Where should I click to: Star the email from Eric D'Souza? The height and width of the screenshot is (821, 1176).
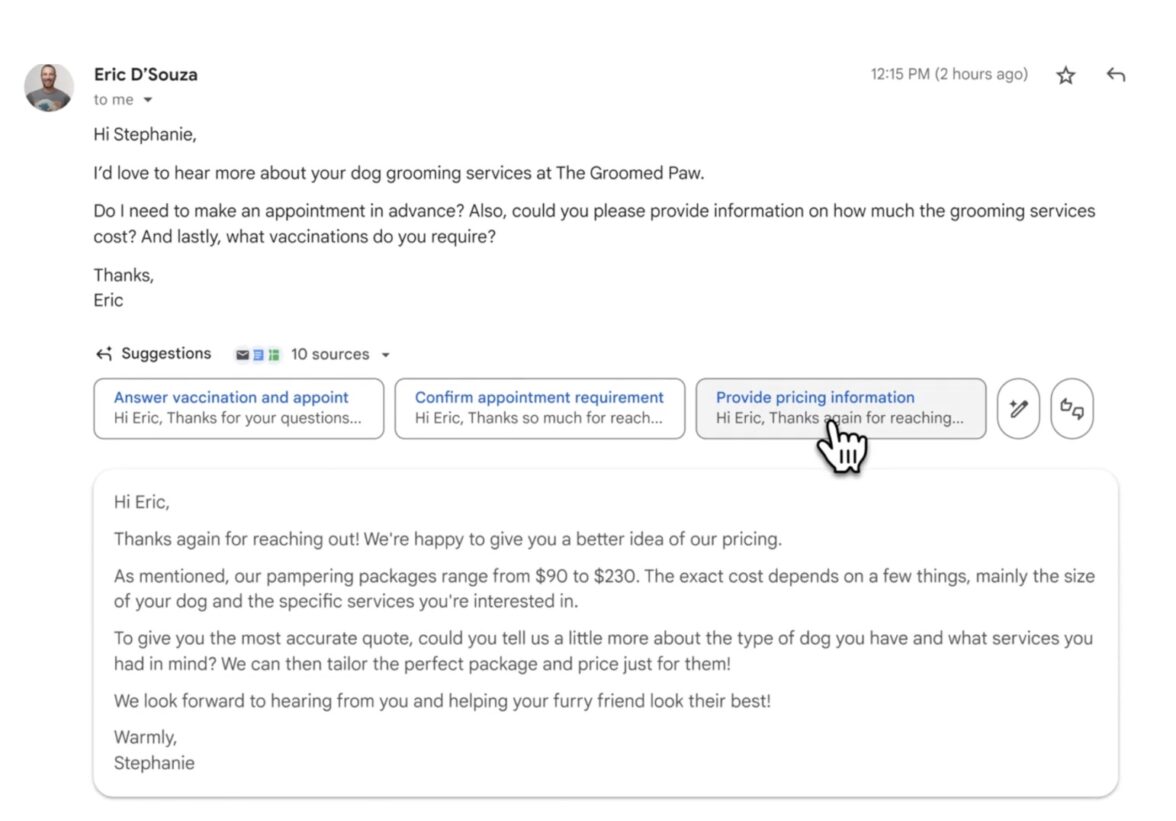[x=1066, y=75]
